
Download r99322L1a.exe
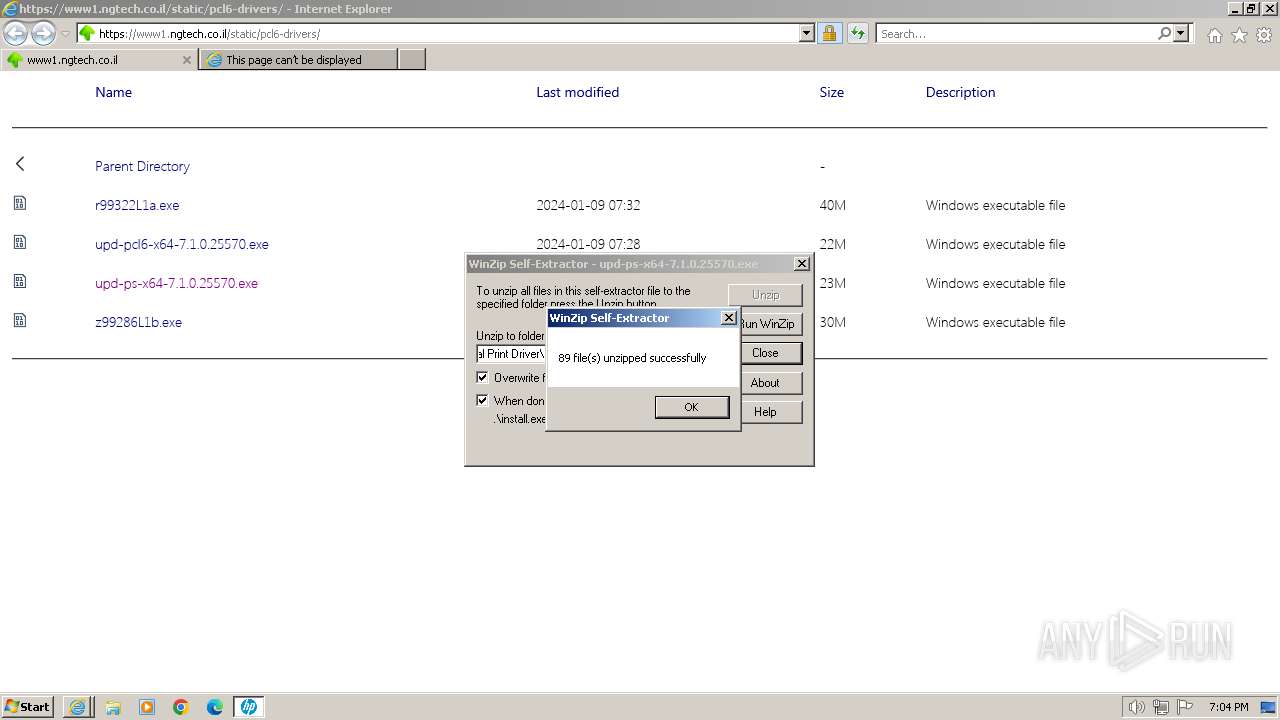coord(137,205)
